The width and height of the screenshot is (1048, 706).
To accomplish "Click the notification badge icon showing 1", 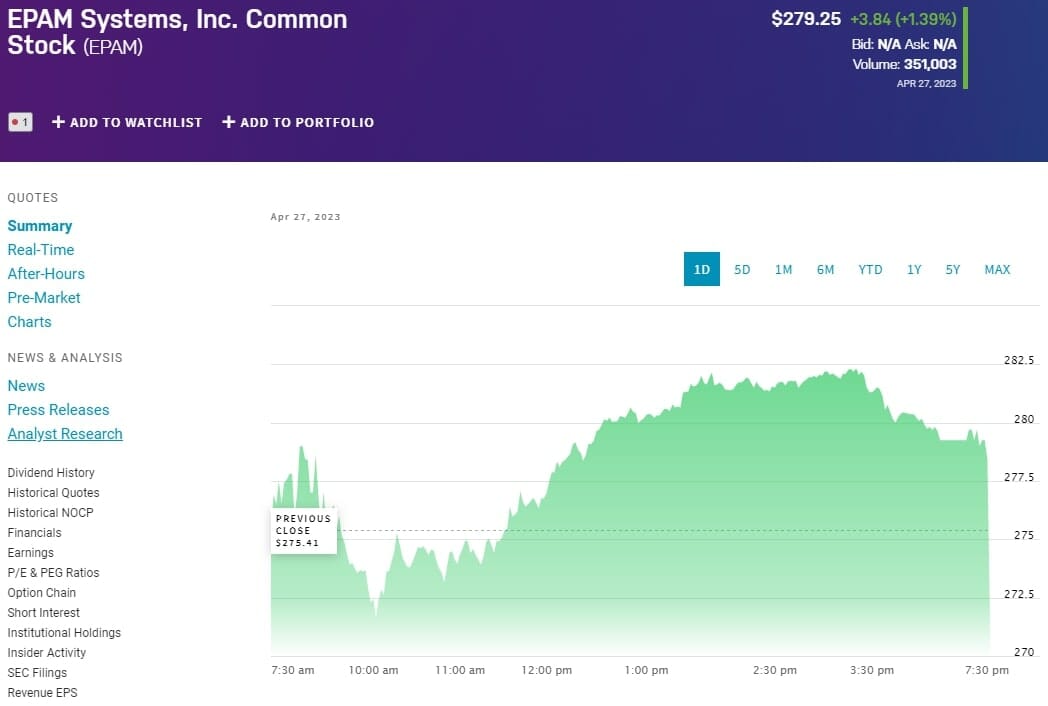I will 20,122.
